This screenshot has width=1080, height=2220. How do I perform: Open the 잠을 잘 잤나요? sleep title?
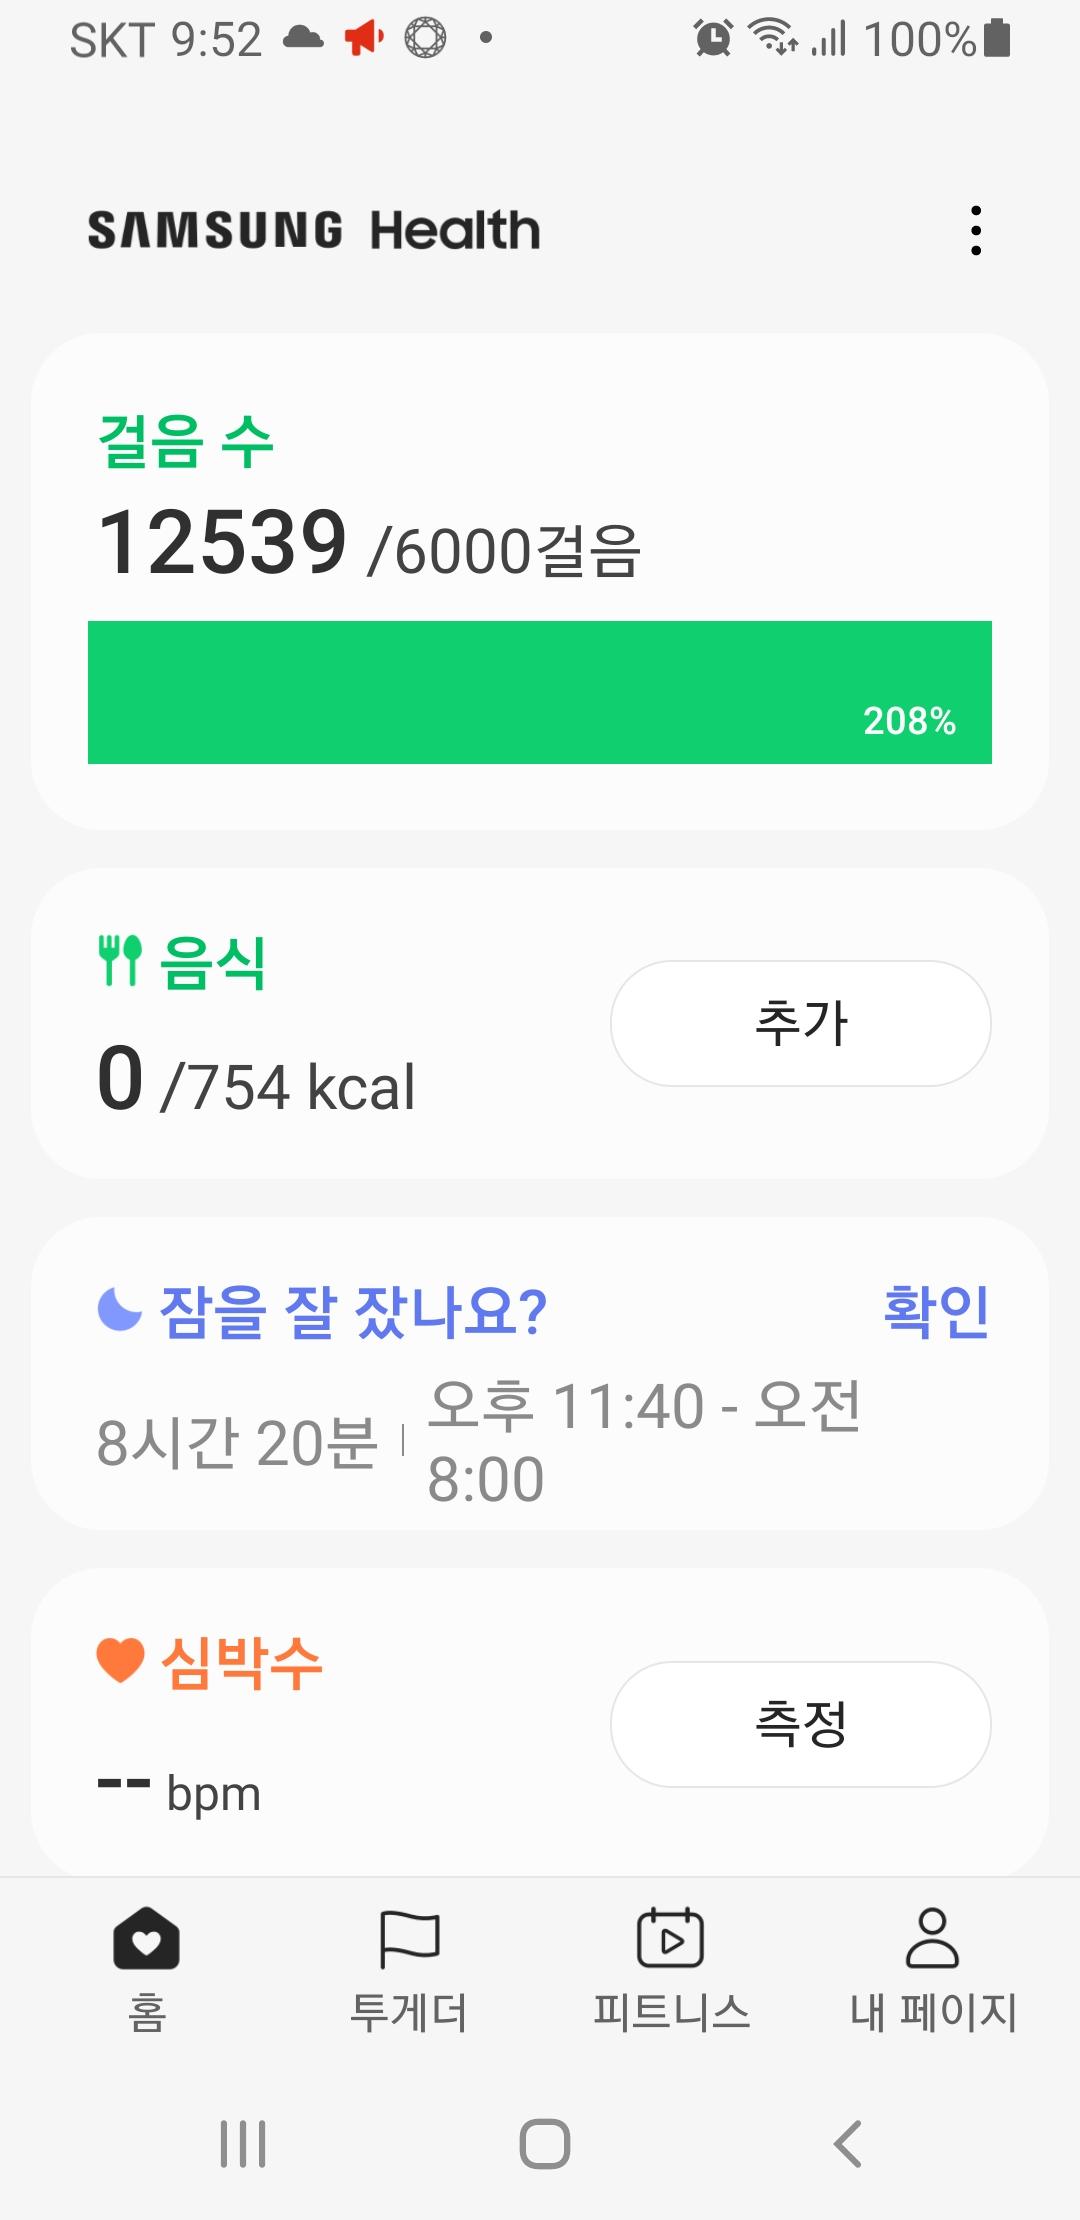(353, 1311)
